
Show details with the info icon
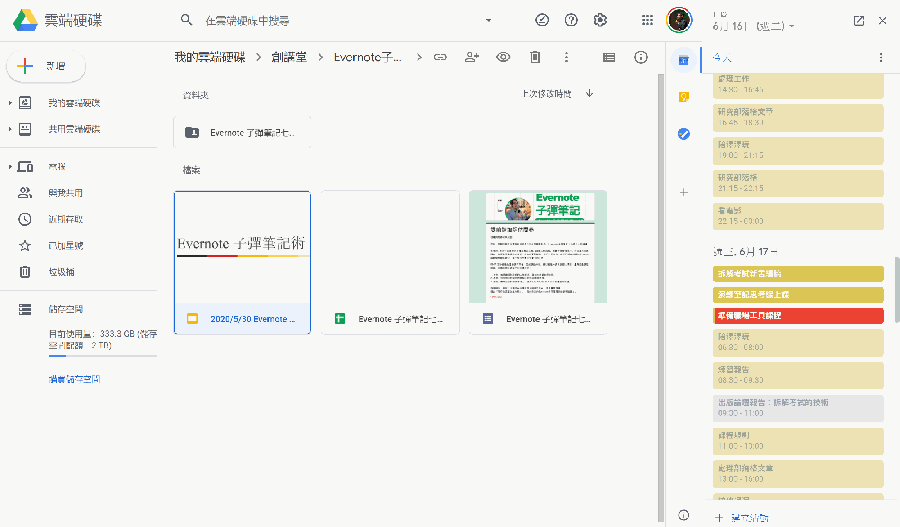(641, 57)
